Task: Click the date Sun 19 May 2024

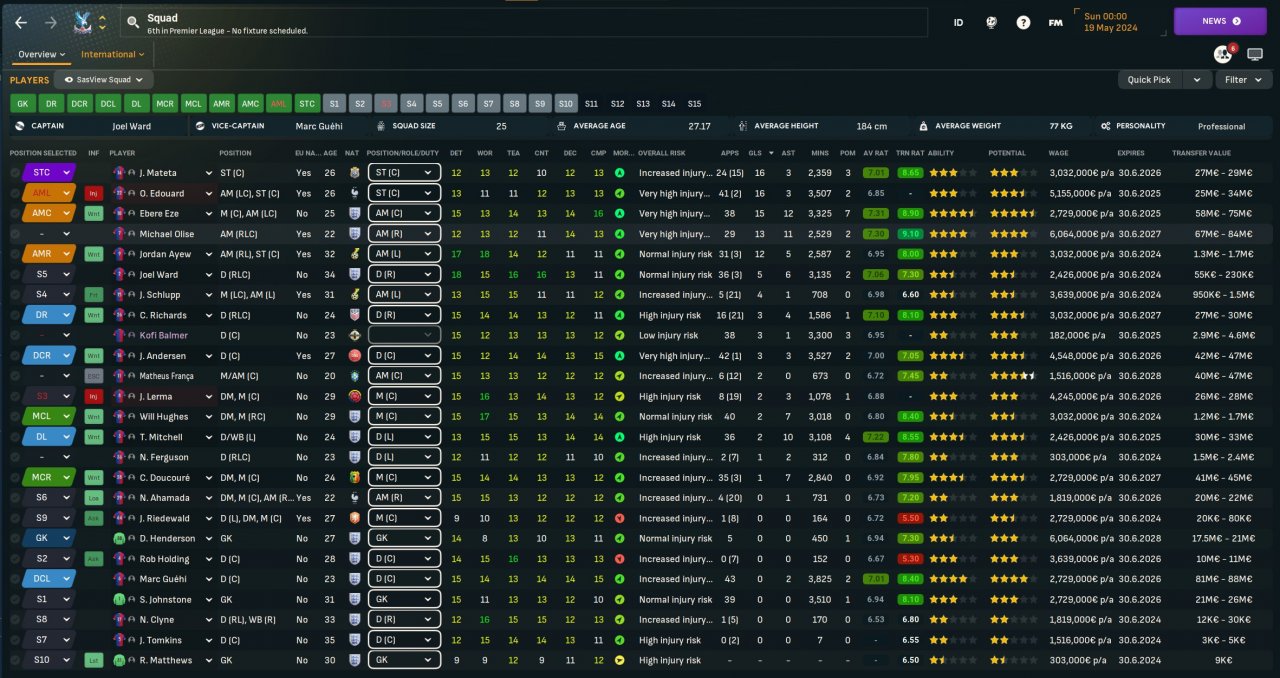Action: click(1112, 22)
